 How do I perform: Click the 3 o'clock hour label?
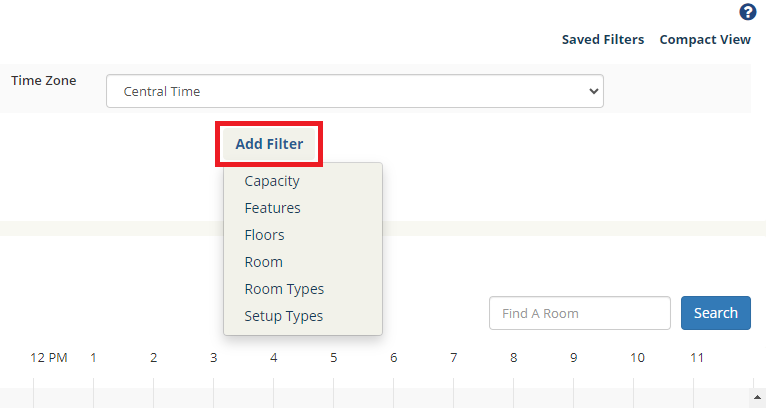pyautogui.click(x=213, y=358)
